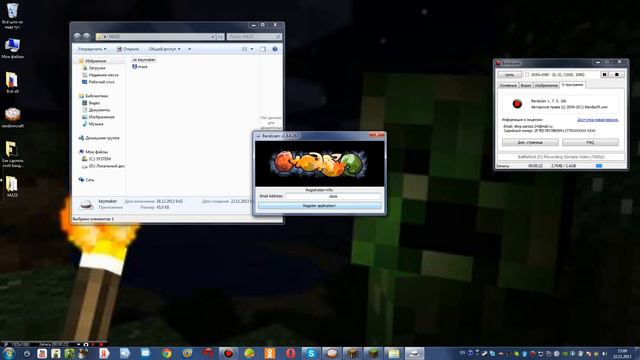Toggle the preview pane button in Explorer
The height and width of the screenshot is (360, 640).
(x=263, y=49)
